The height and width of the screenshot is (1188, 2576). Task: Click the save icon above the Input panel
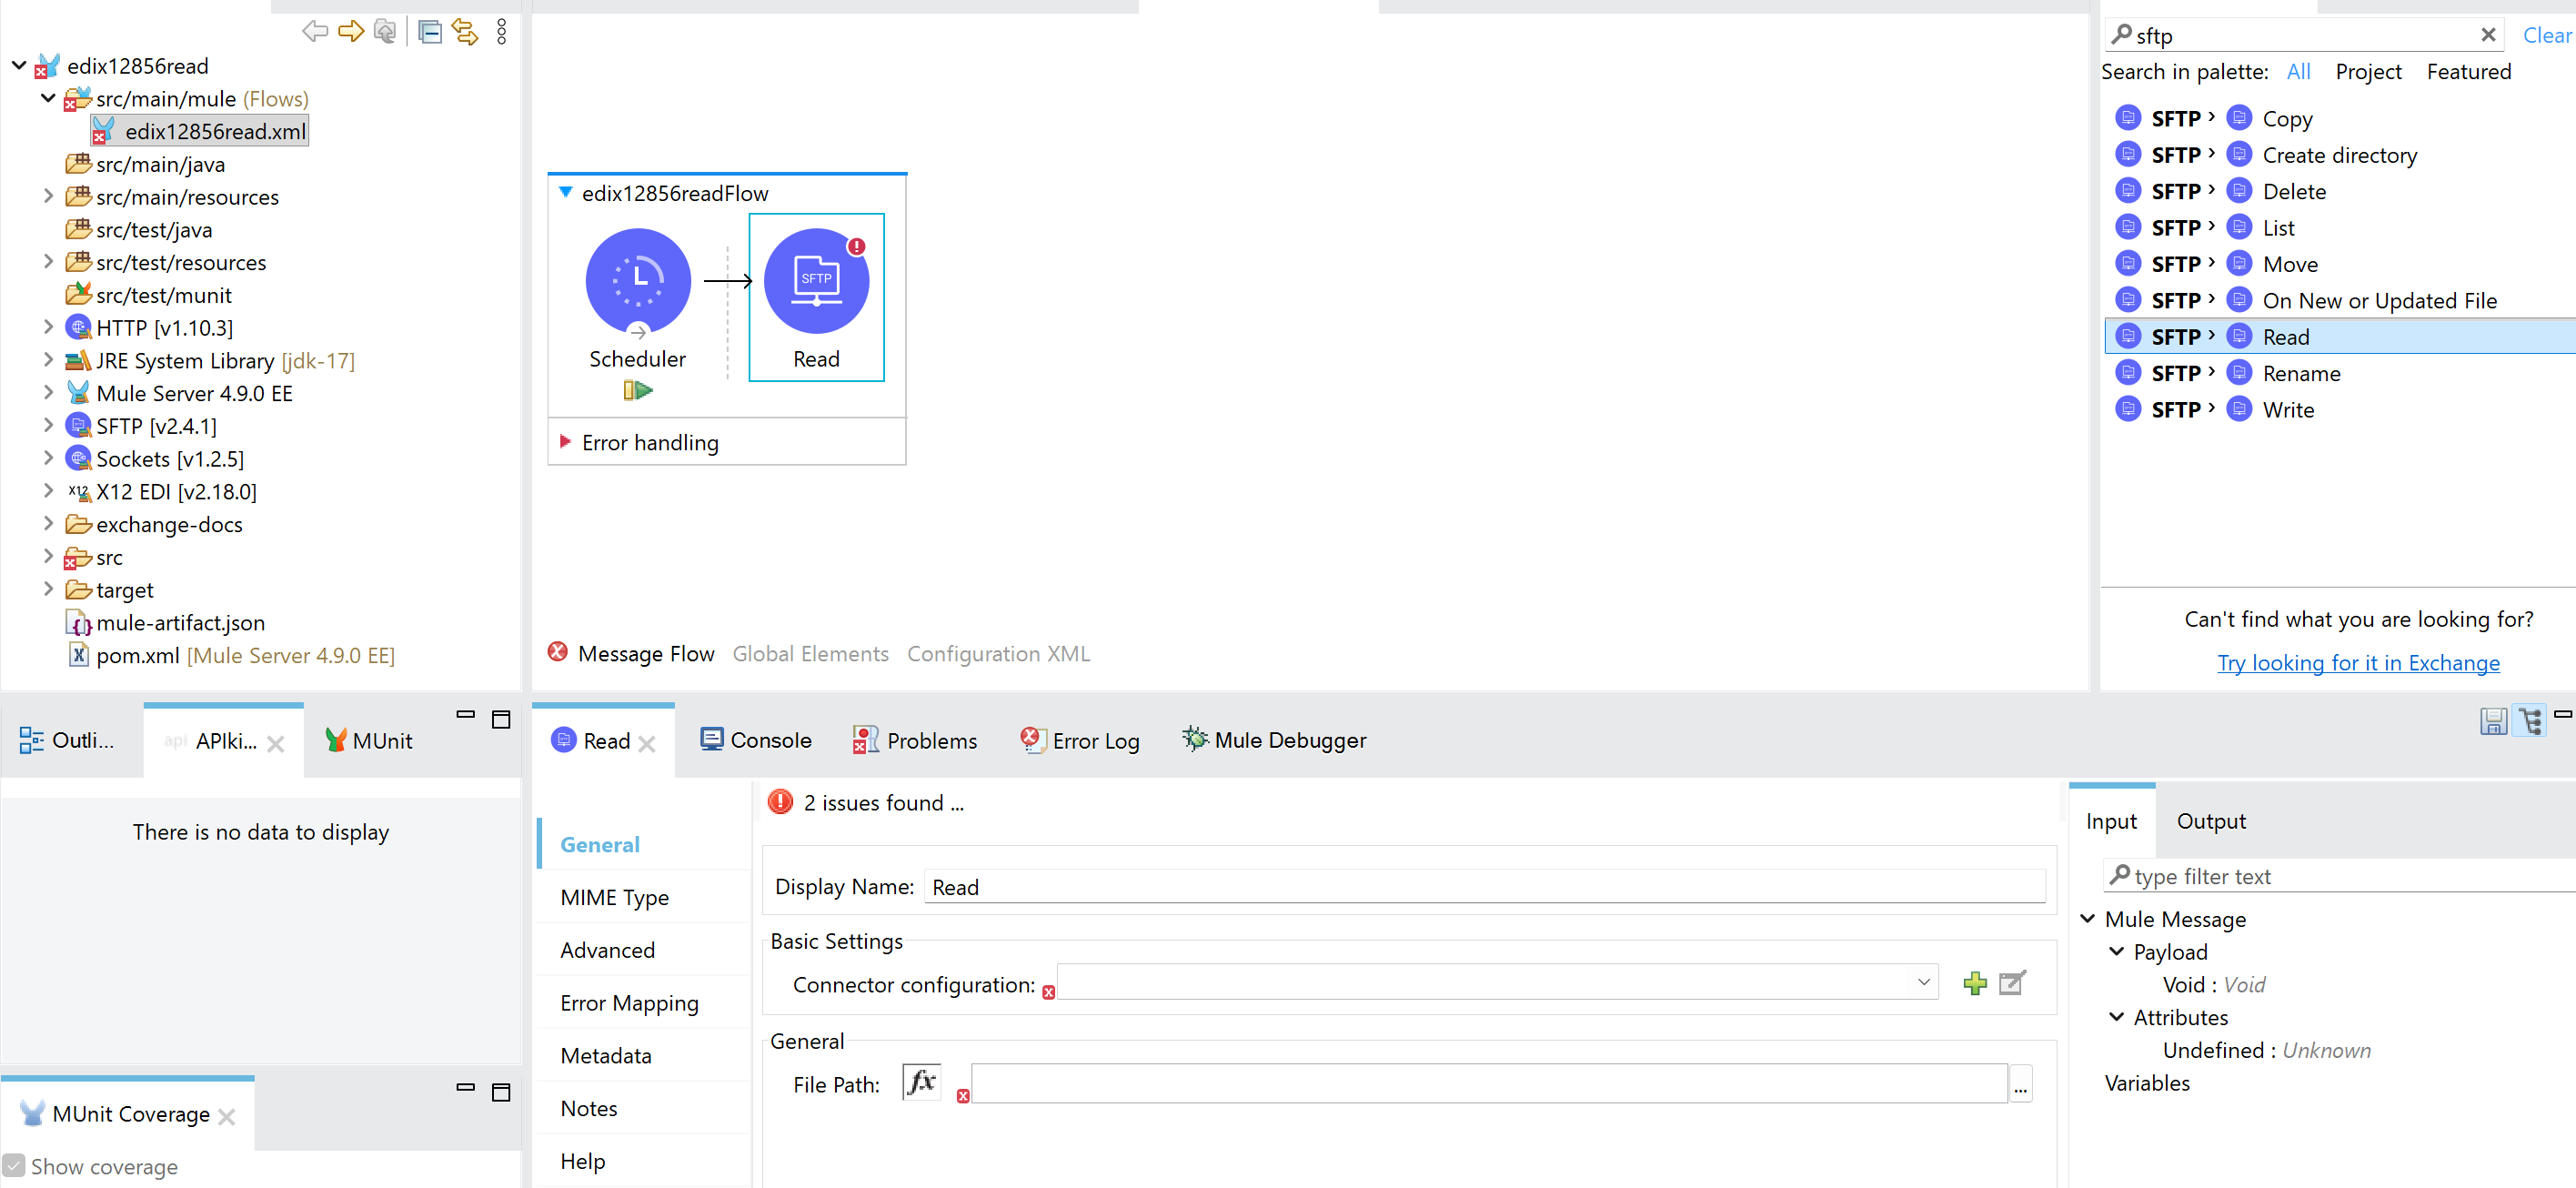2492,721
